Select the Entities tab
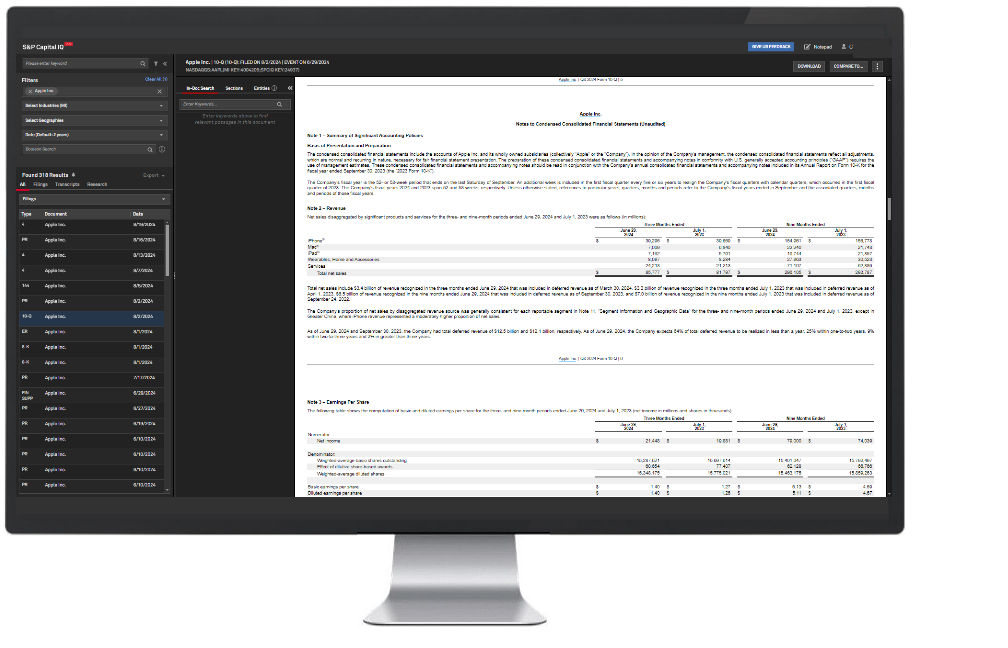Viewport: 1008px width, 648px height. (x=261, y=88)
